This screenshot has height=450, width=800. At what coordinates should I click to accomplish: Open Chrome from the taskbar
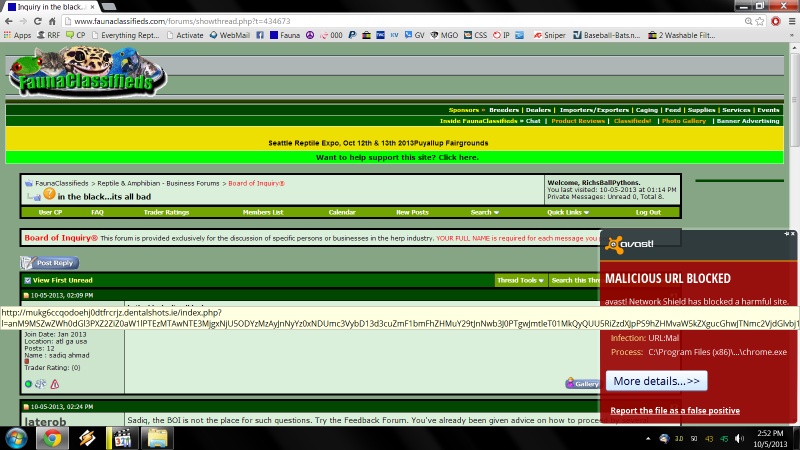pyautogui.click(x=52, y=438)
